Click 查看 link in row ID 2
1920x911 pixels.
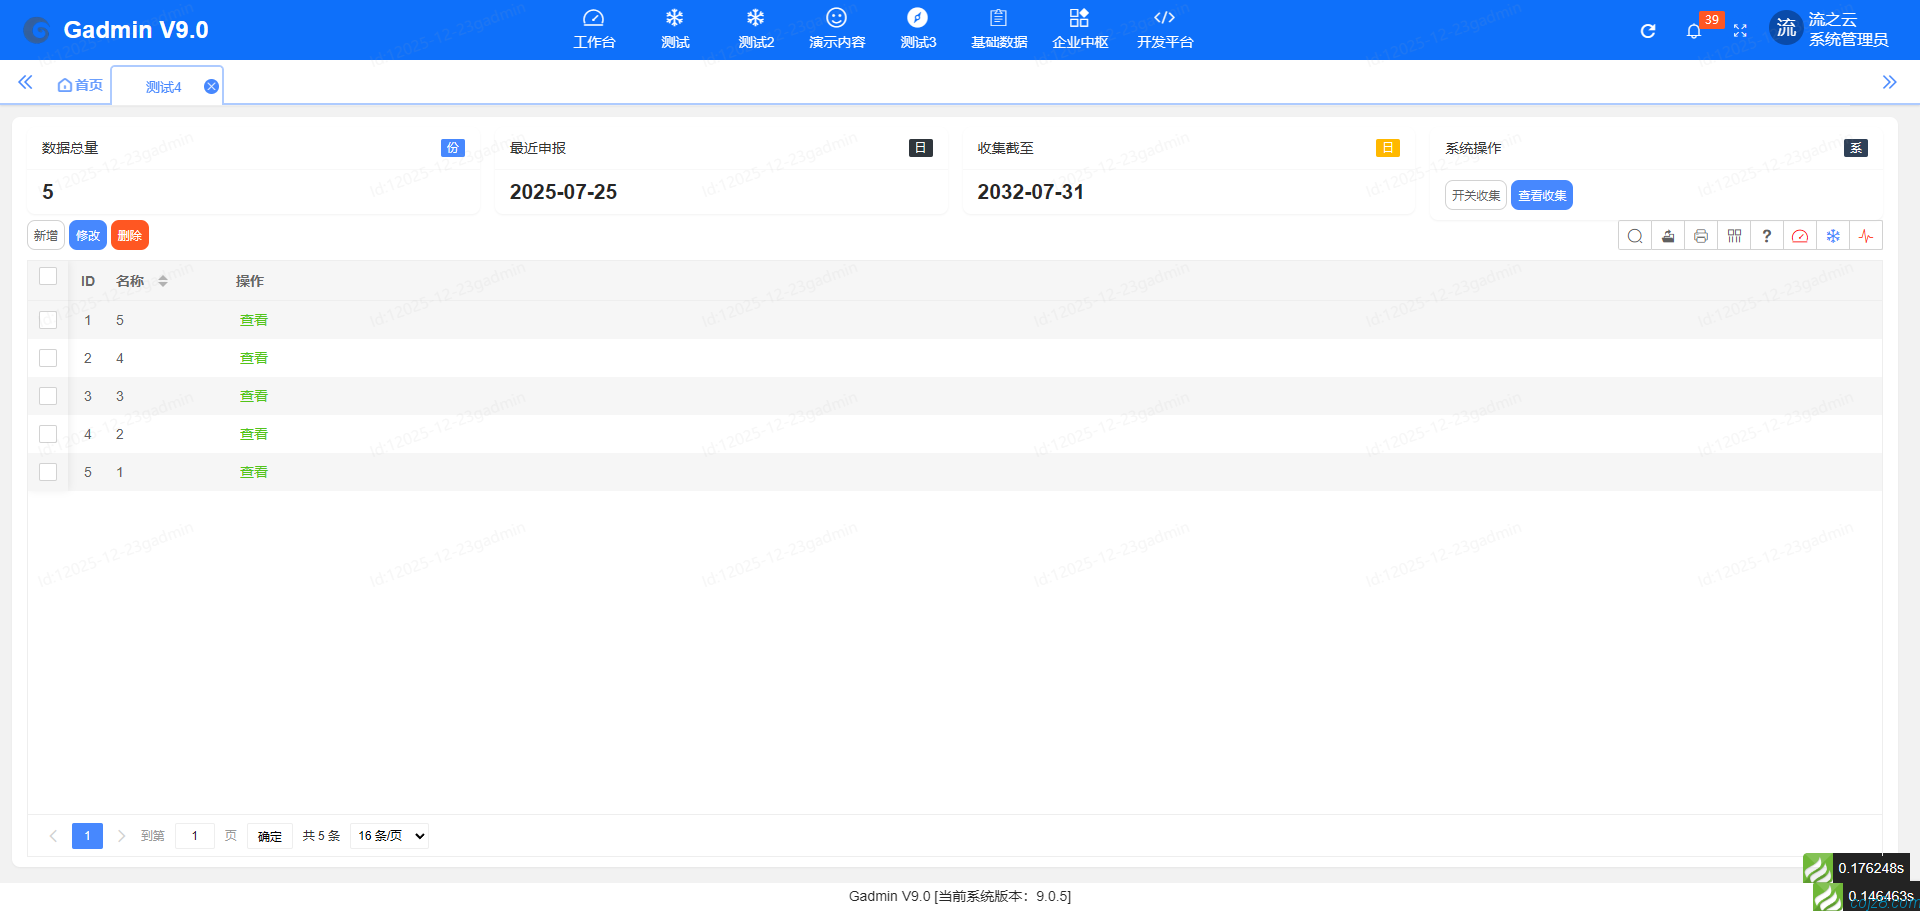click(x=253, y=357)
